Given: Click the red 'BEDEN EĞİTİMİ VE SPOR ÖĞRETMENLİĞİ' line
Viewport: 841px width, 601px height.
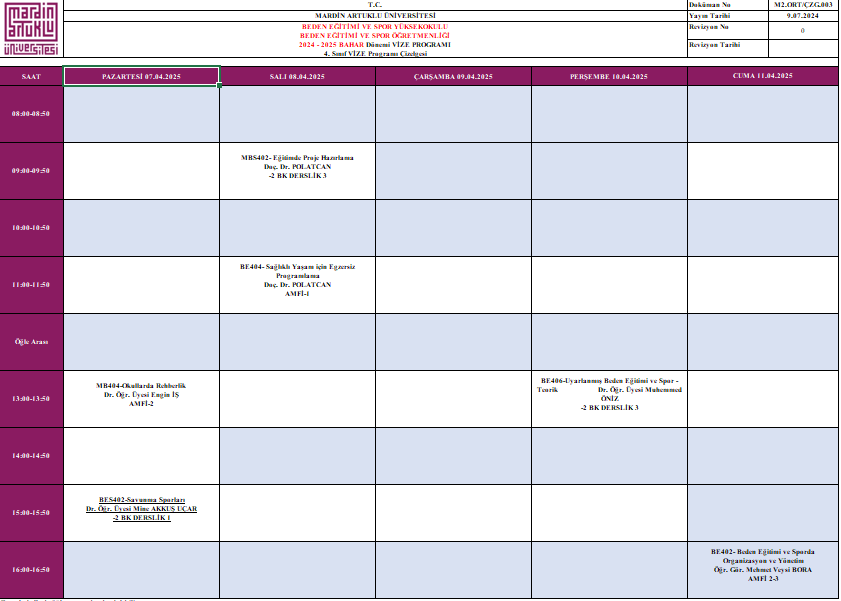Looking at the screenshot, I should point(375,36).
